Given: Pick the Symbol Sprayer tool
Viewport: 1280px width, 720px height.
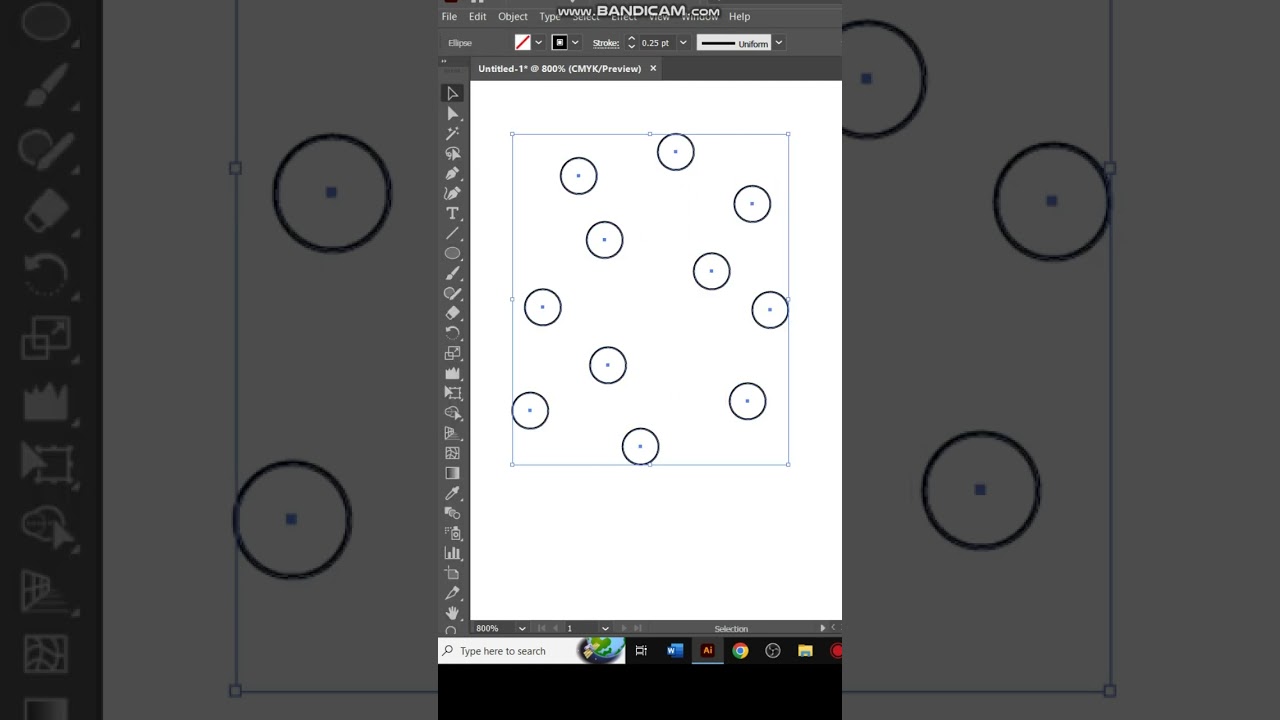Looking at the screenshot, I should [452, 533].
